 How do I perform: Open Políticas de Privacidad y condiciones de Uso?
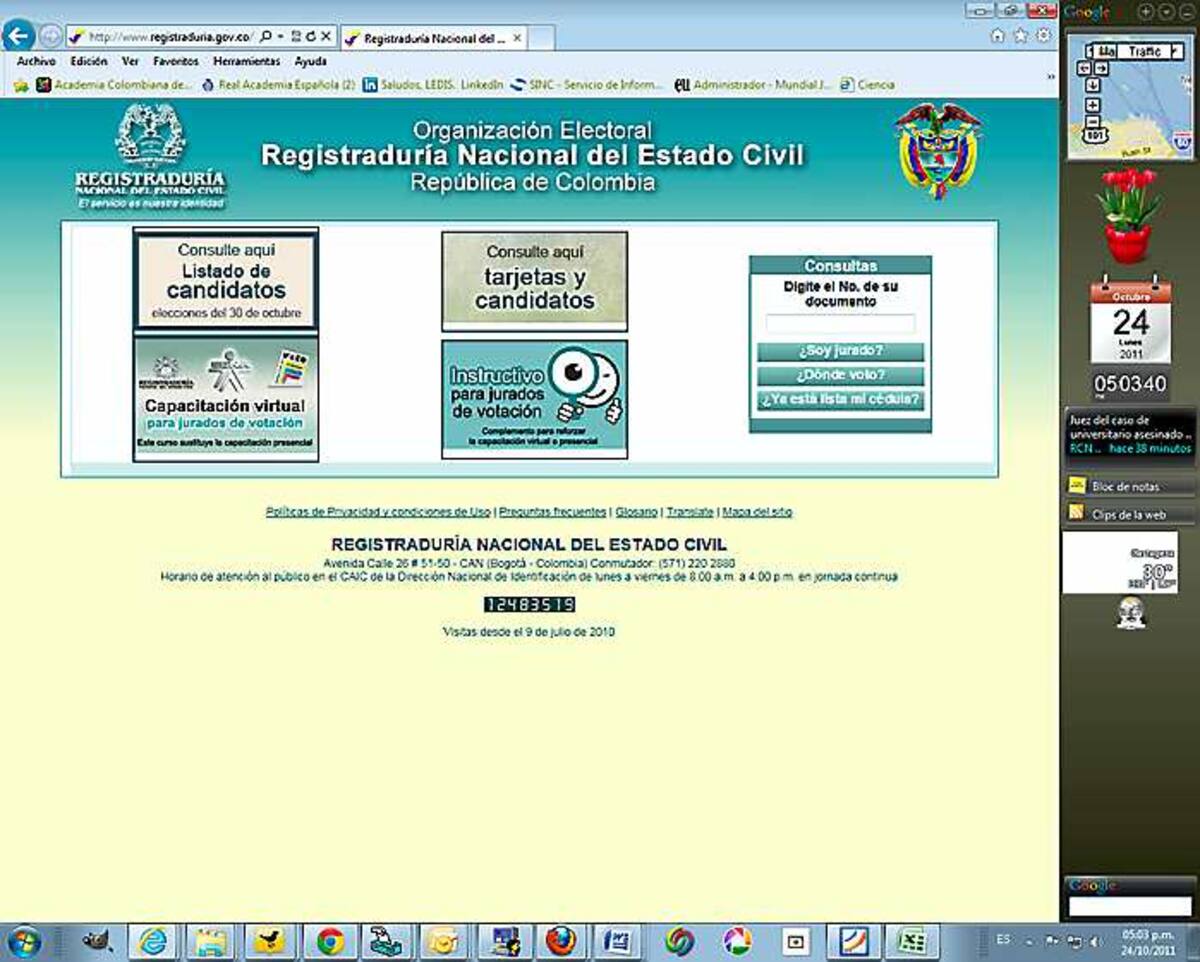point(378,512)
